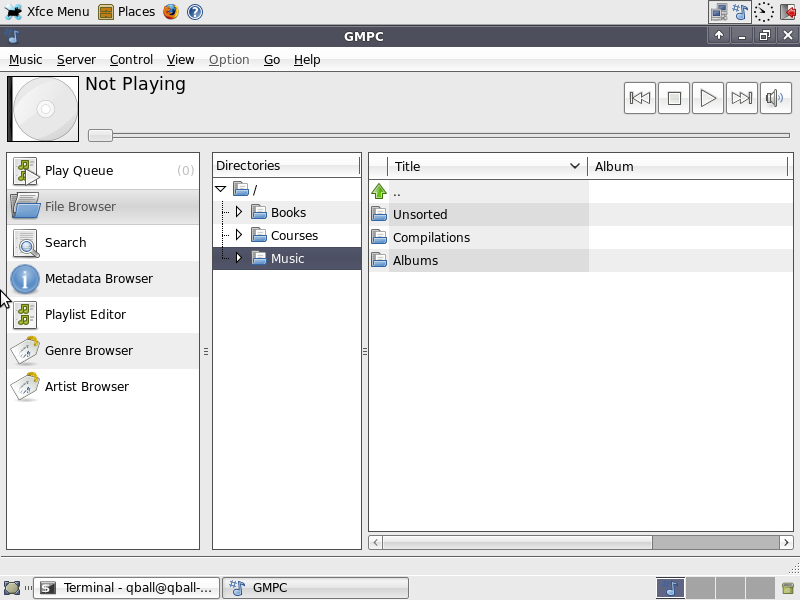Open the Server menu
This screenshot has height=600, width=800.
76,60
